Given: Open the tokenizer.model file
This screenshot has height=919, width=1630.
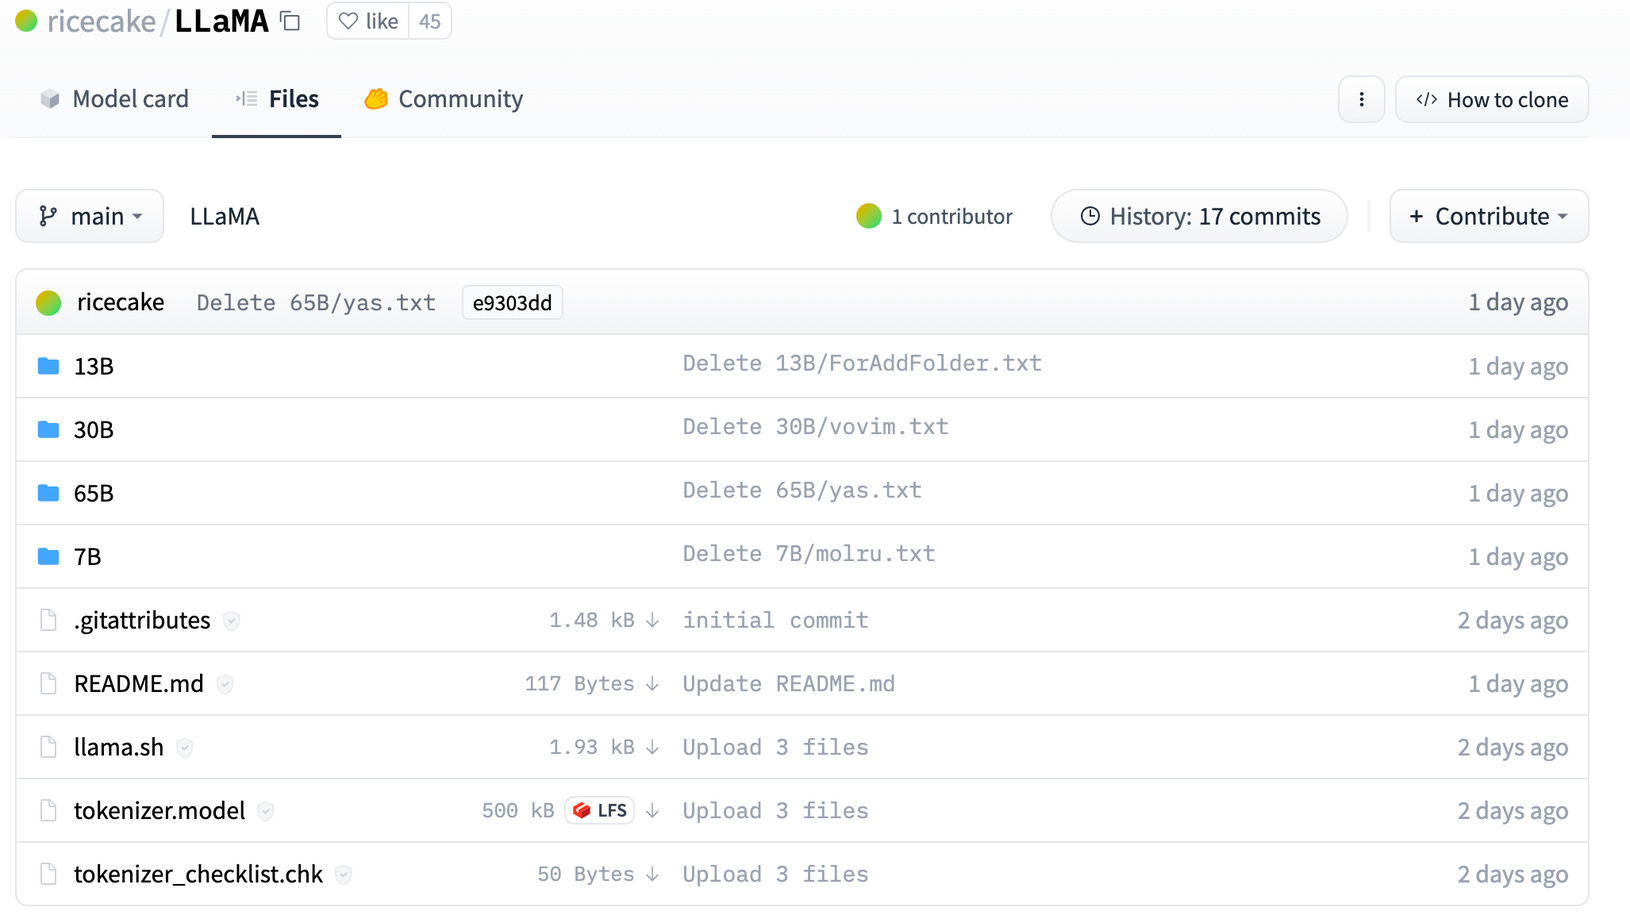Looking at the screenshot, I should tap(160, 810).
